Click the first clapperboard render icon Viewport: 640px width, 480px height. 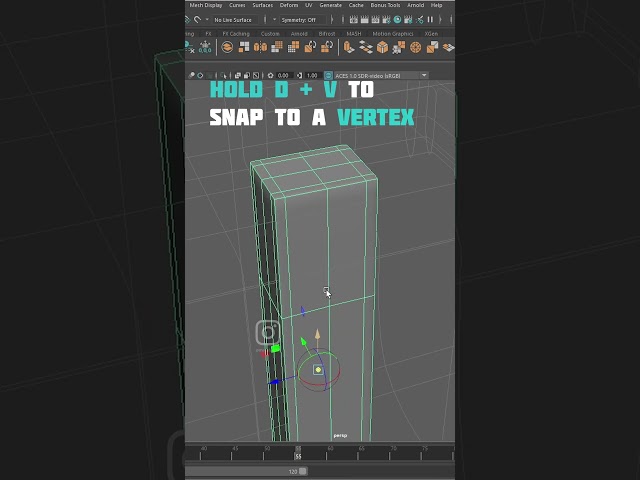(353, 20)
